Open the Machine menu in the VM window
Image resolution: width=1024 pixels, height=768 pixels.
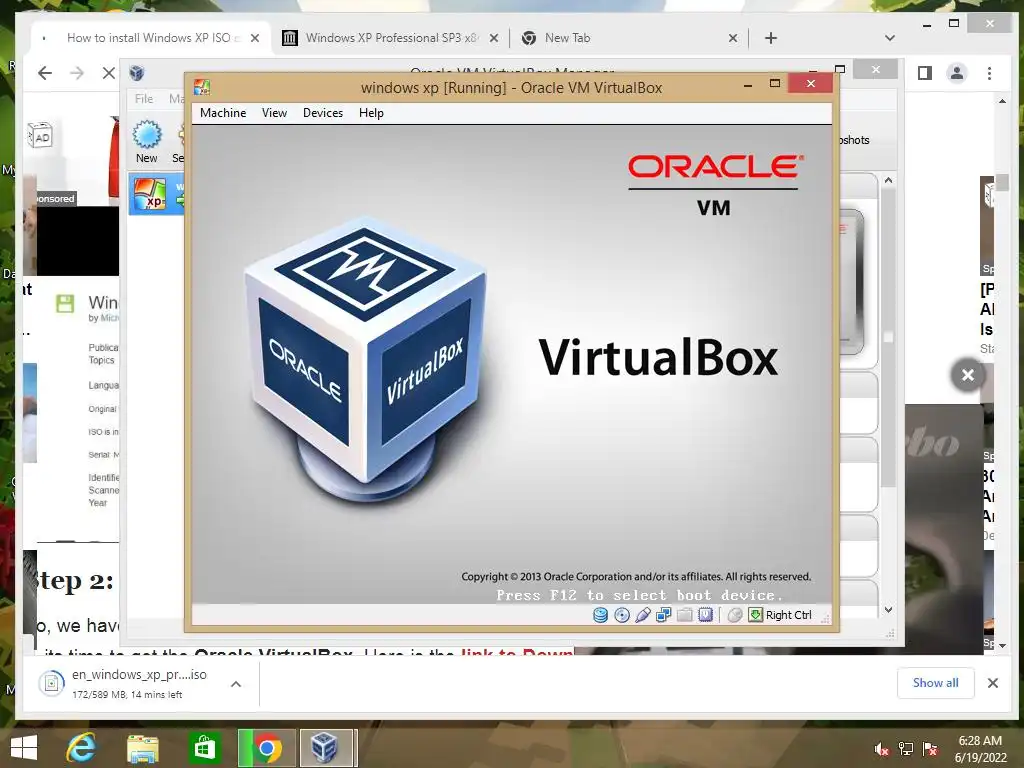[223, 113]
